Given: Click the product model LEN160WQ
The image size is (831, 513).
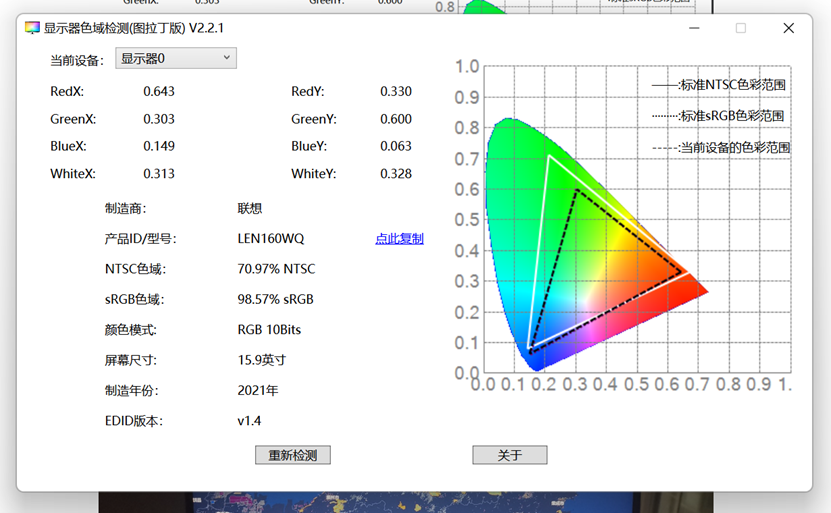Looking at the screenshot, I should coord(271,239).
